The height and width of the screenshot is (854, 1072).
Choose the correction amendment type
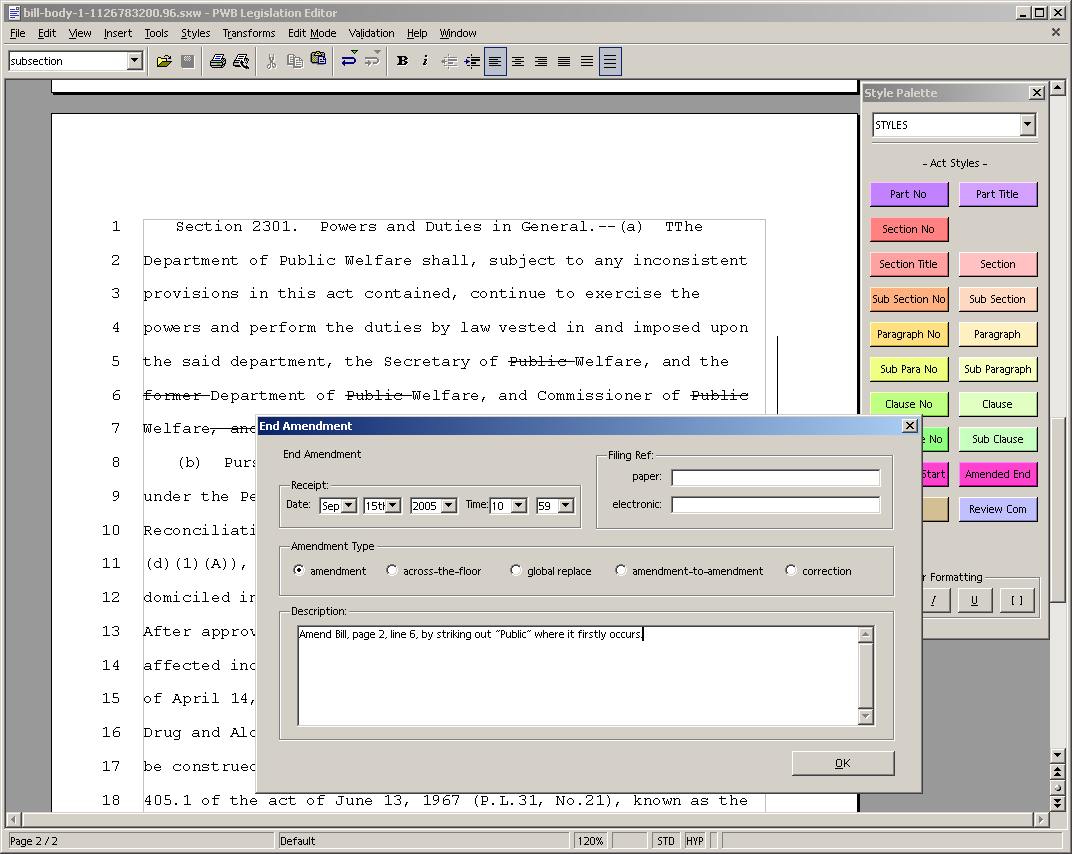[x=791, y=571]
